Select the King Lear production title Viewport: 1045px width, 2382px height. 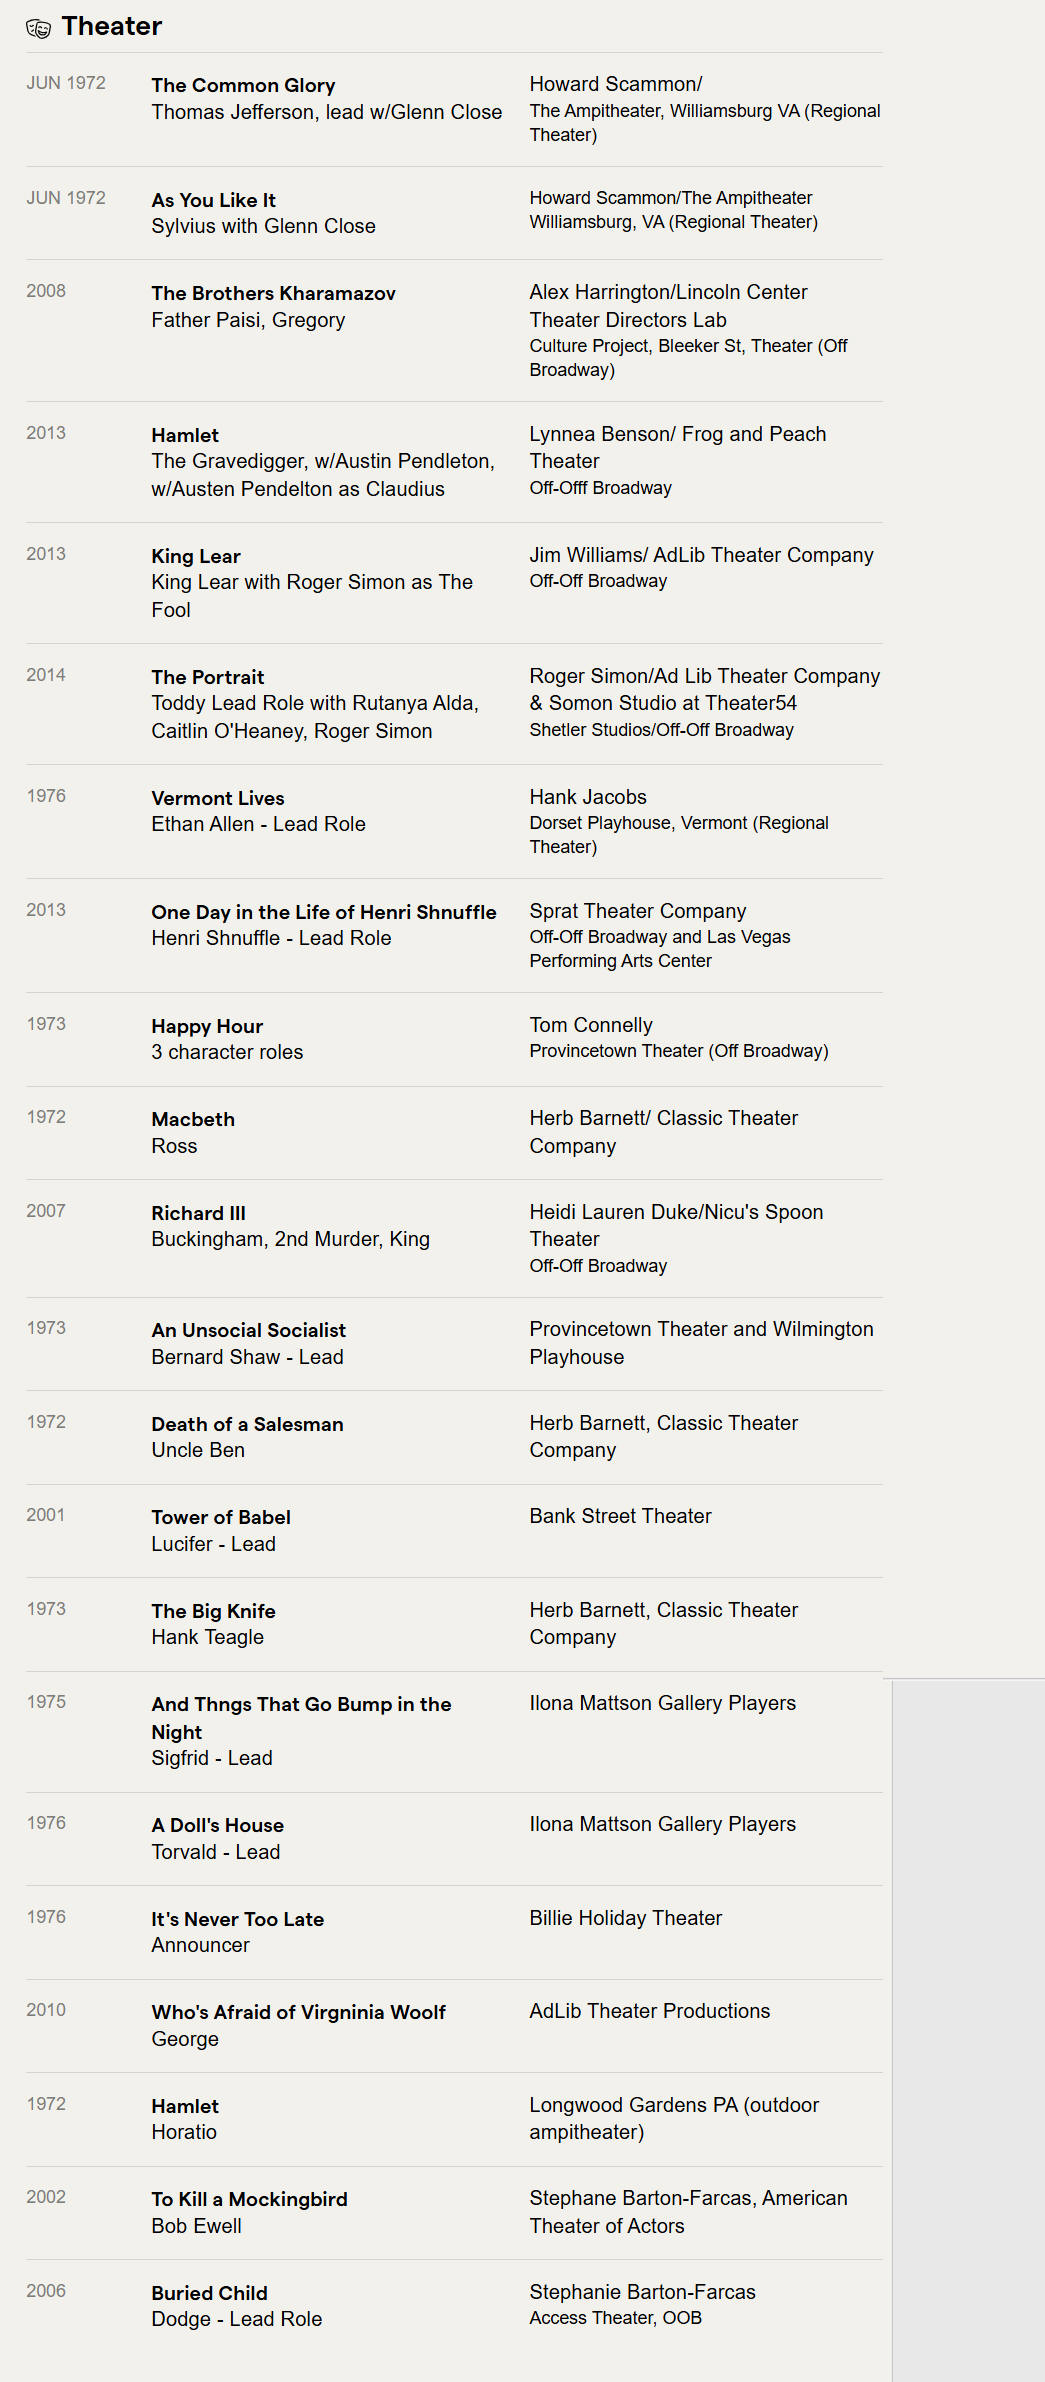pos(196,556)
